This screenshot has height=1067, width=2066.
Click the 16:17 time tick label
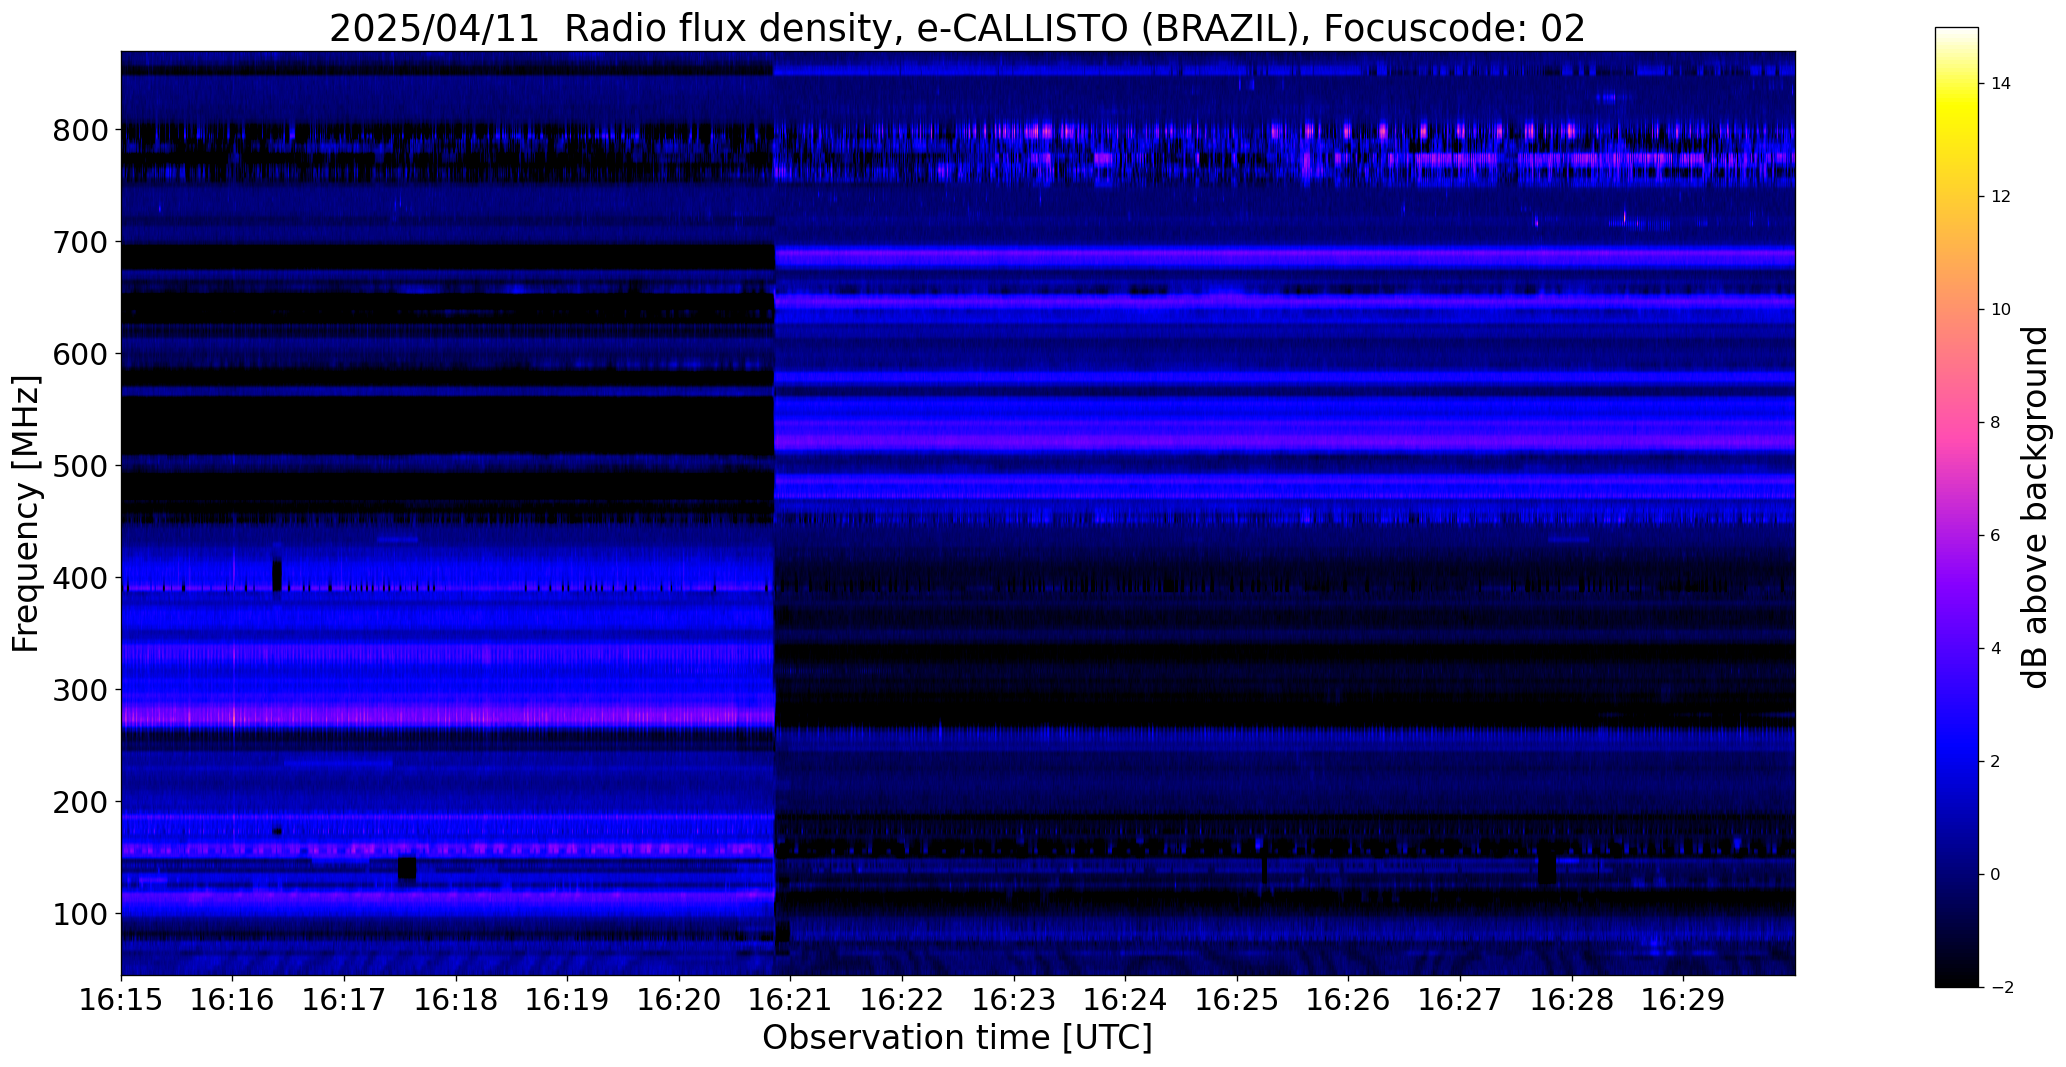(345, 1001)
